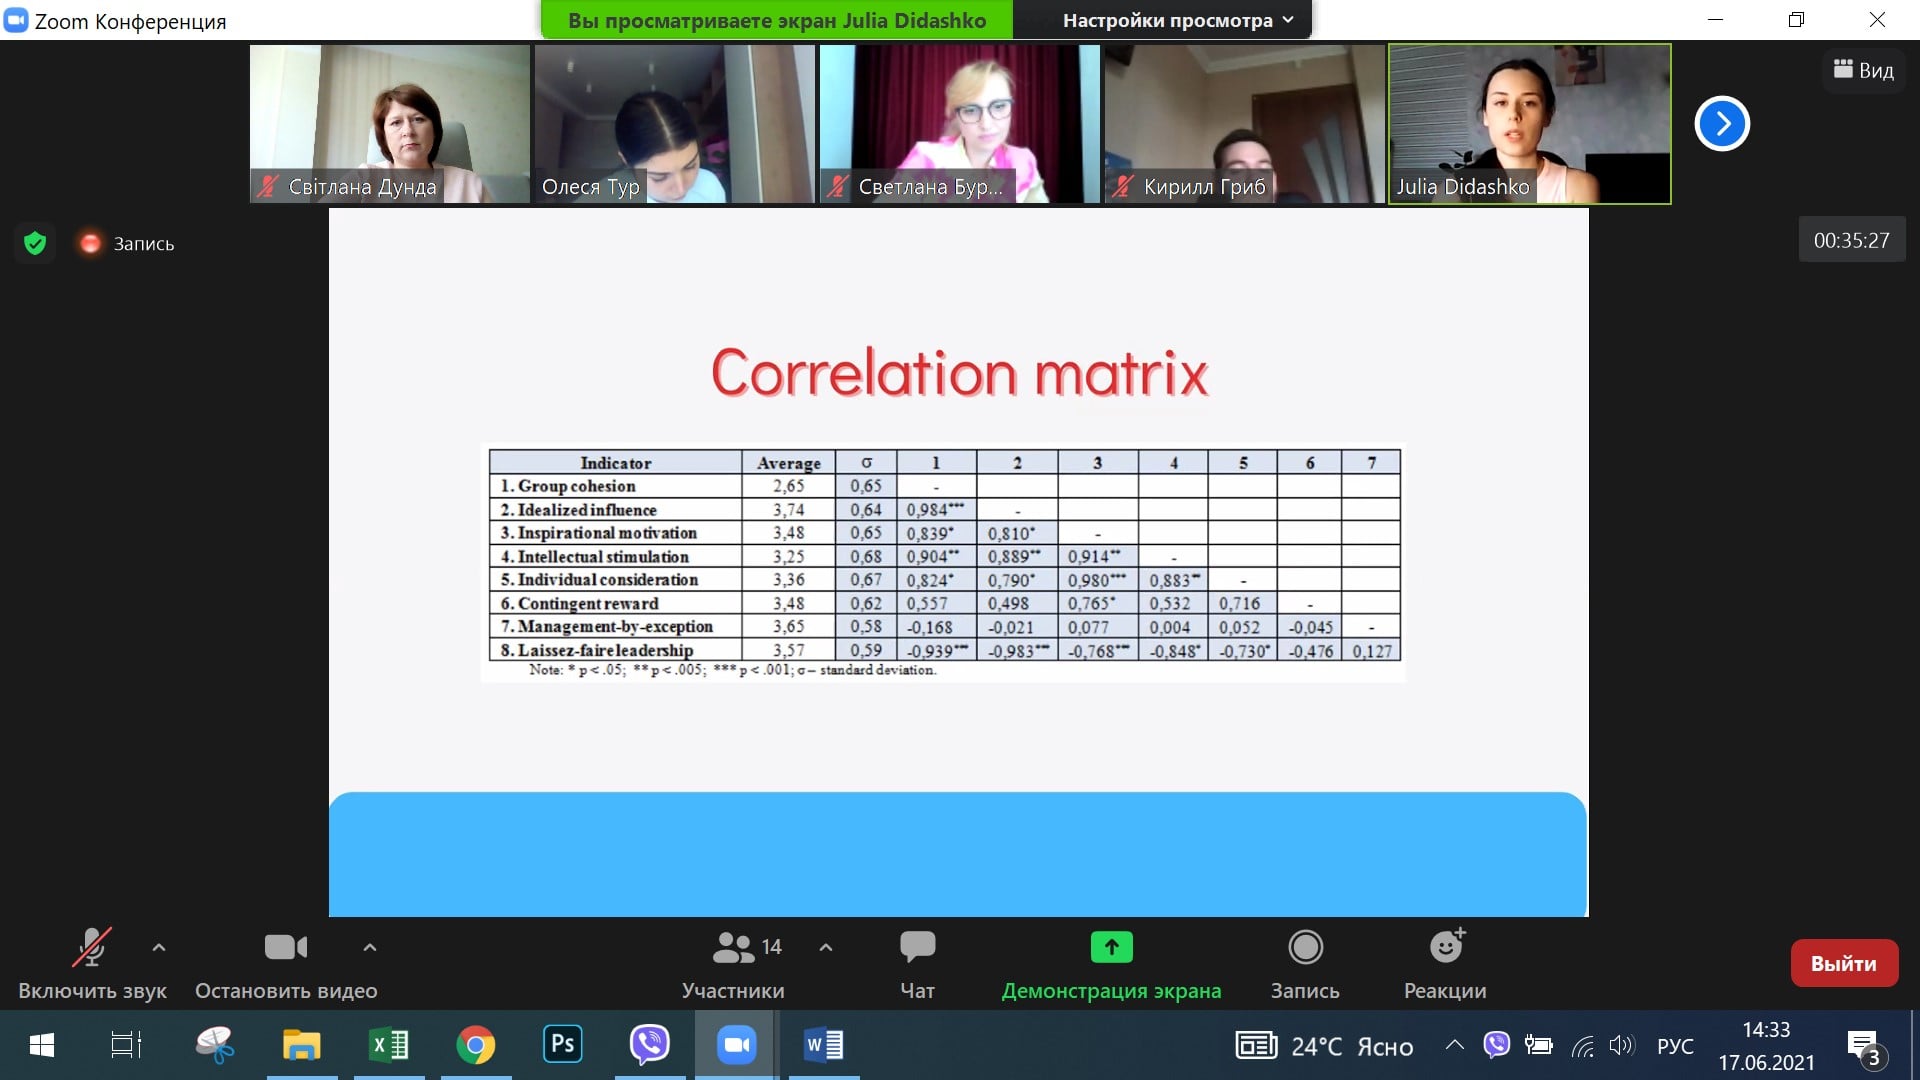Click the Record circle icon
The image size is (1920, 1080).
tap(1305, 947)
